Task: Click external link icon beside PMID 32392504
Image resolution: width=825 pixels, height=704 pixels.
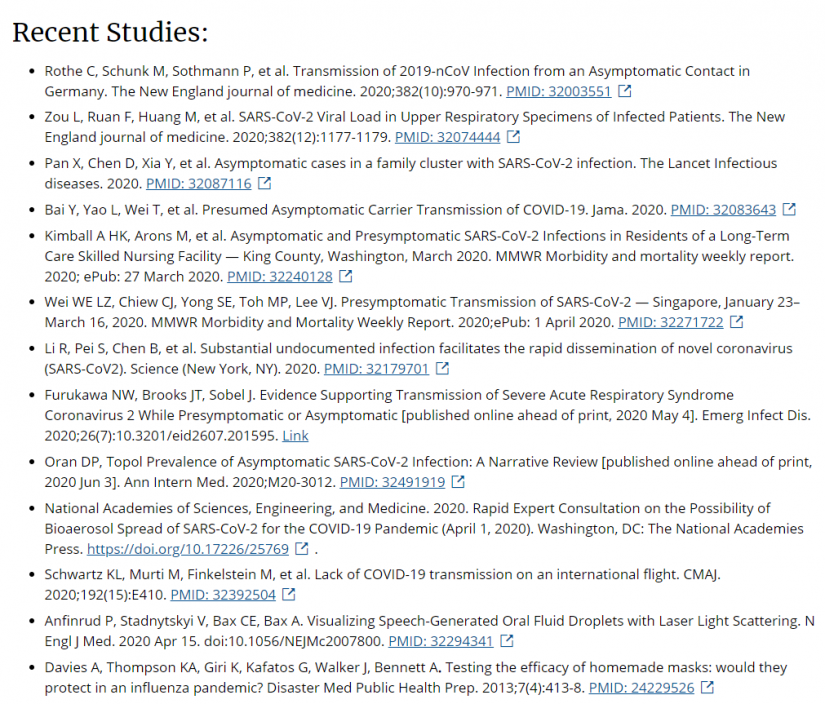Action: pos(289,595)
